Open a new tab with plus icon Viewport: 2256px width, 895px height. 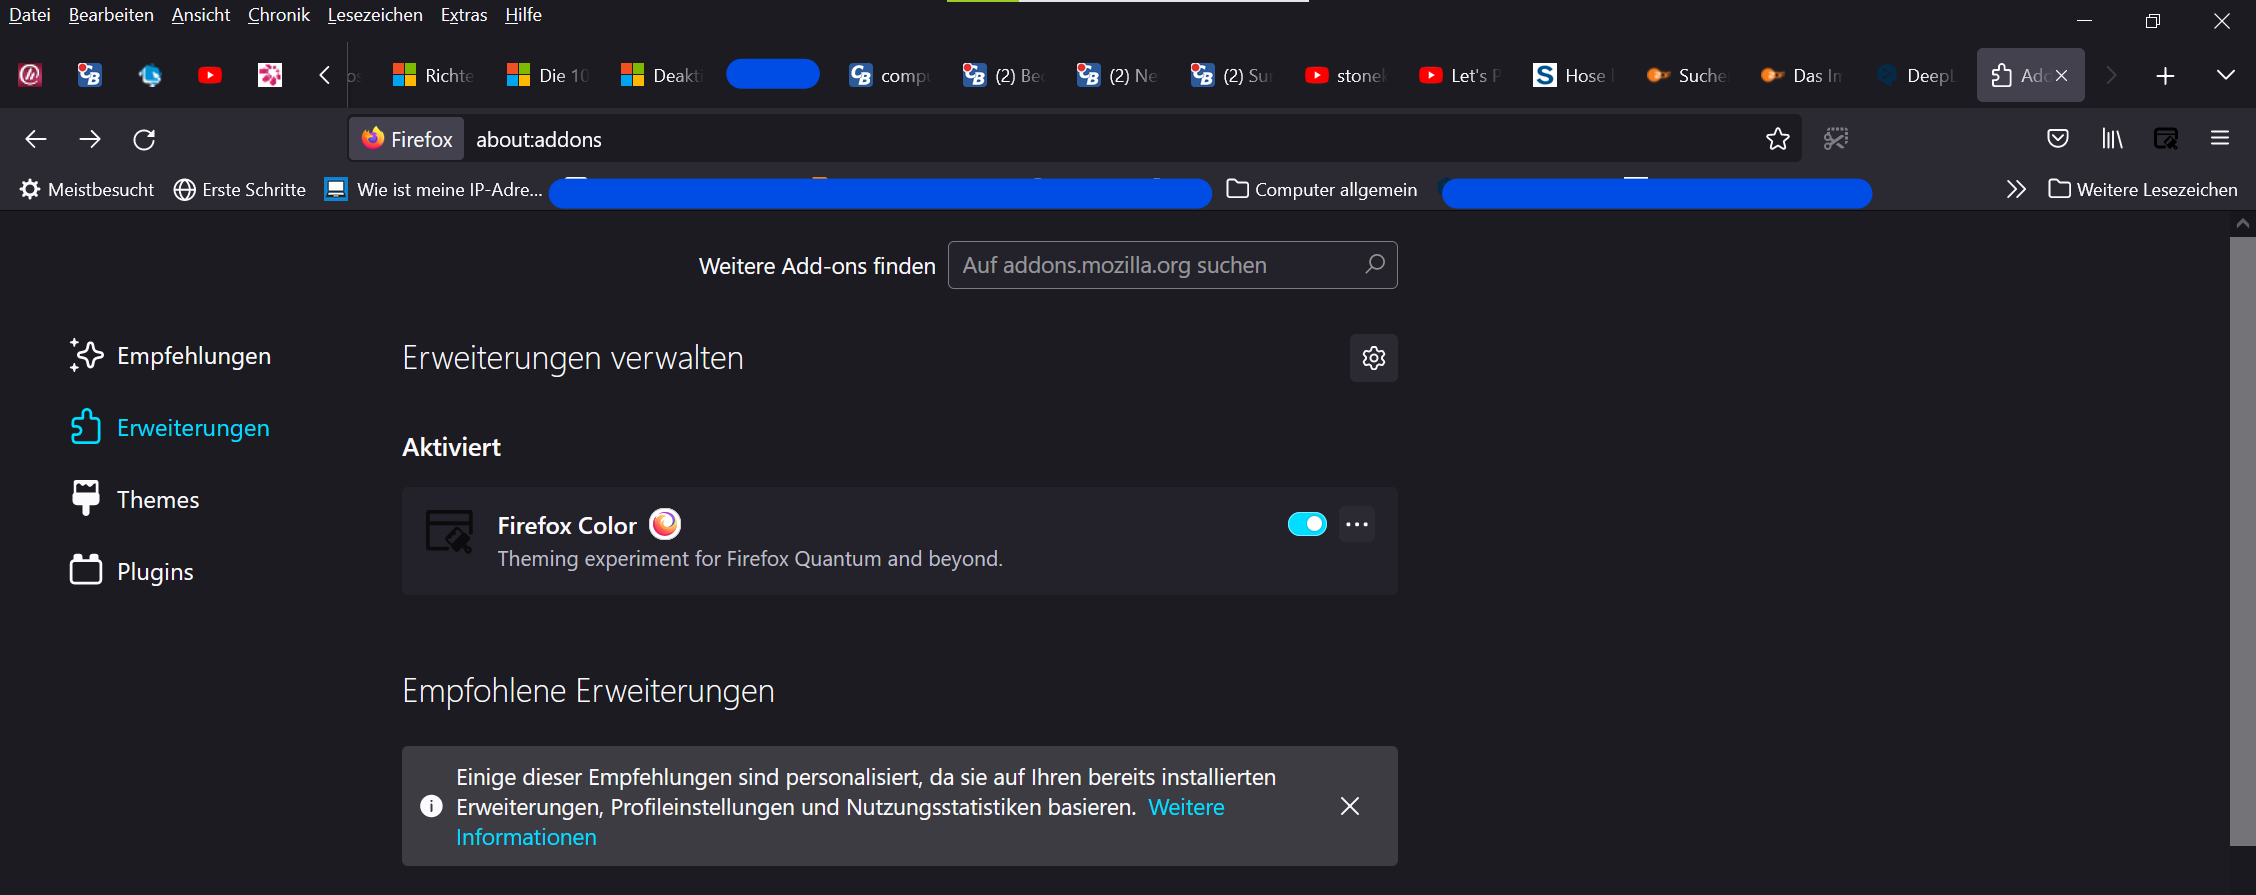(x=2165, y=76)
